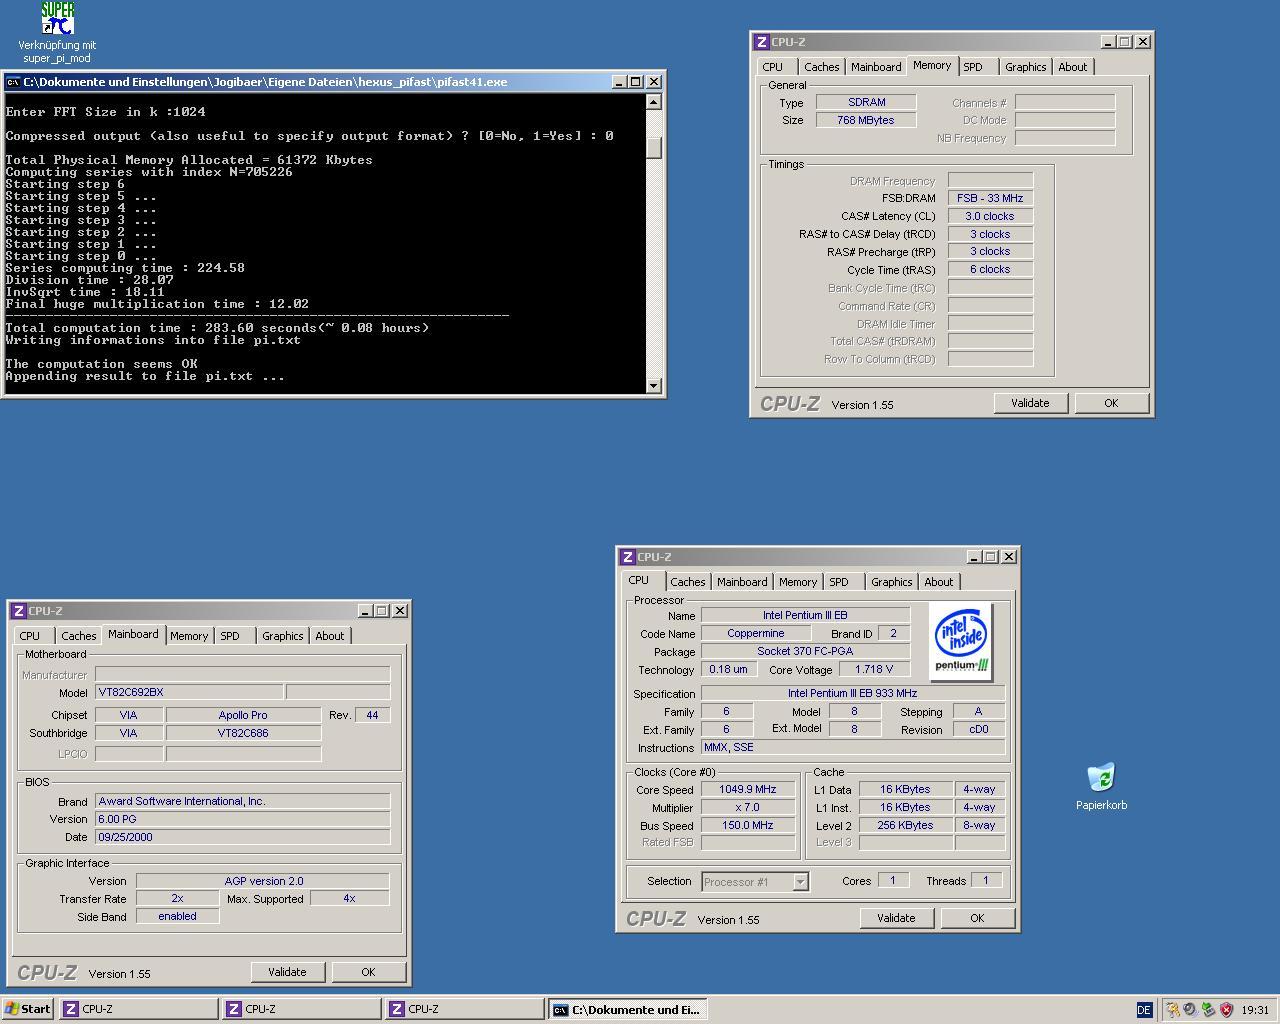
Task: Open Graphics tab in Mainboard window
Action: pyautogui.click(x=282, y=636)
